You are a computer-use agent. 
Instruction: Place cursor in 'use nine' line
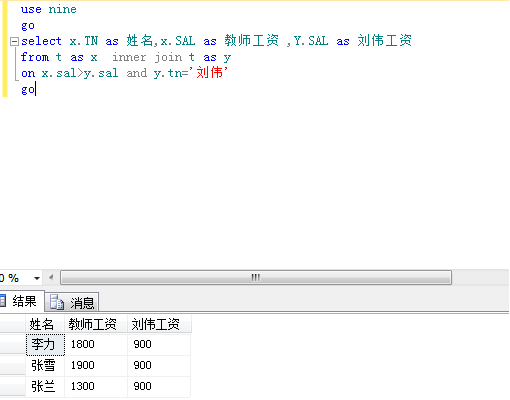[x=49, y=9]
